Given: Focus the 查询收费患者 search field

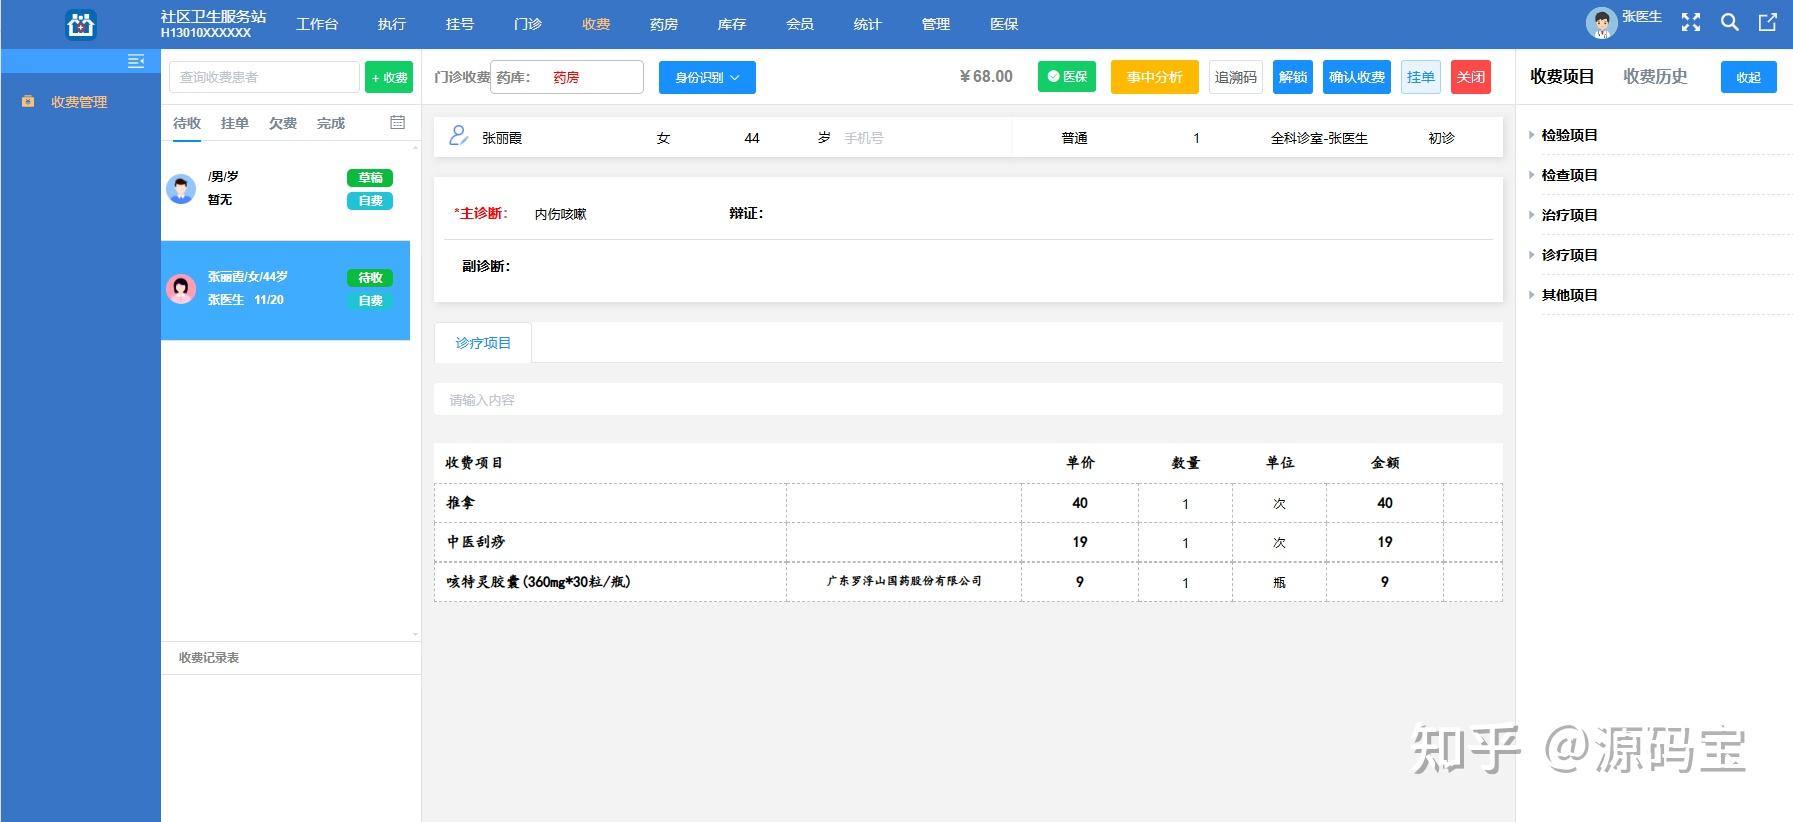Looking at the screenshot, I should pos(264,77).
